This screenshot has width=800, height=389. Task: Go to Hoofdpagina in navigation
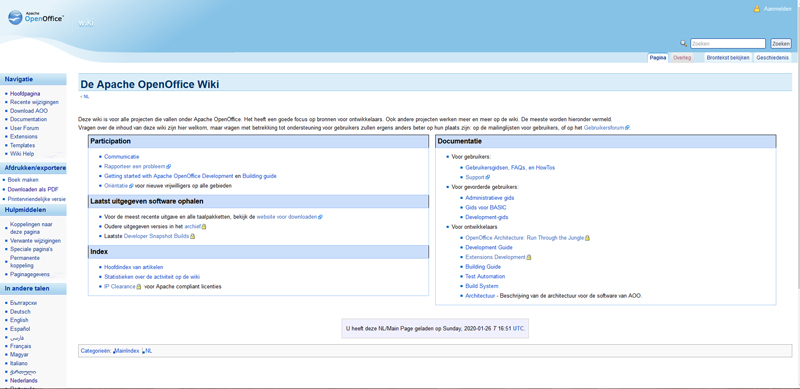click(25, 94)
